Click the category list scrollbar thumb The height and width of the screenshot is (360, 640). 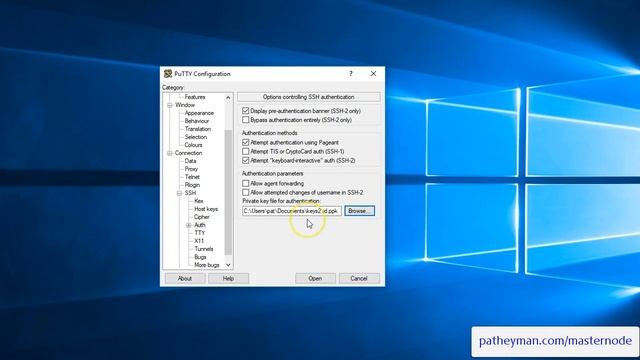tap(228, 192)
